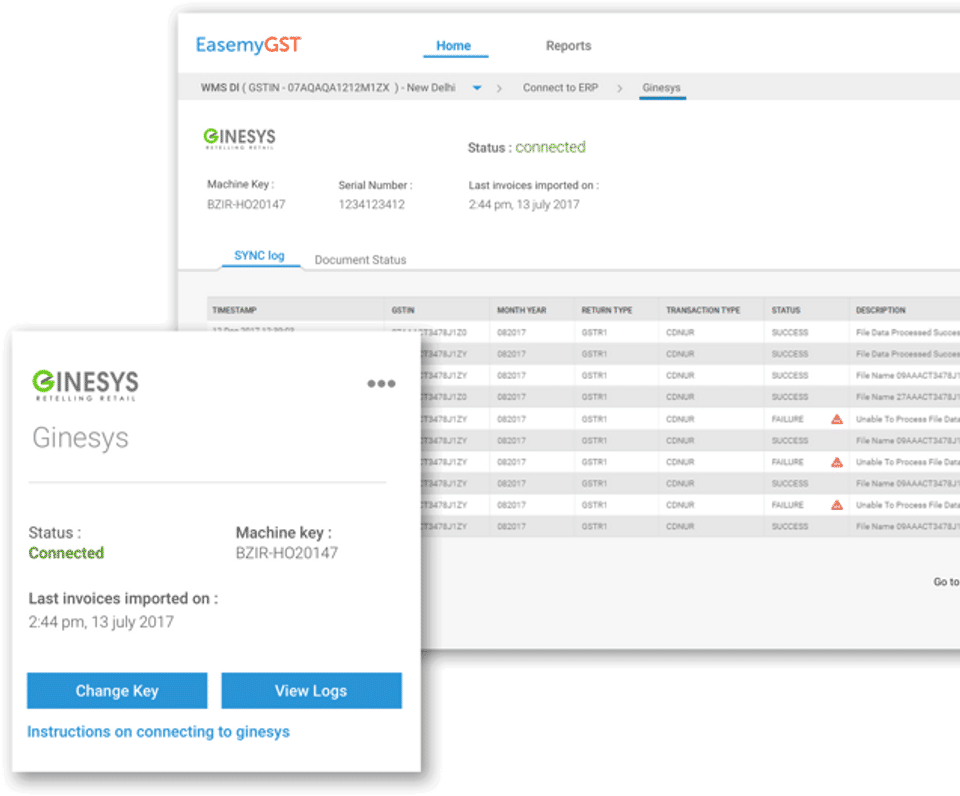Select machine key BZIR-HO20147 on the card
Image resolution: width=960 pixels, height=796 pixels.
pyautogui.click(x=287, y=553)
